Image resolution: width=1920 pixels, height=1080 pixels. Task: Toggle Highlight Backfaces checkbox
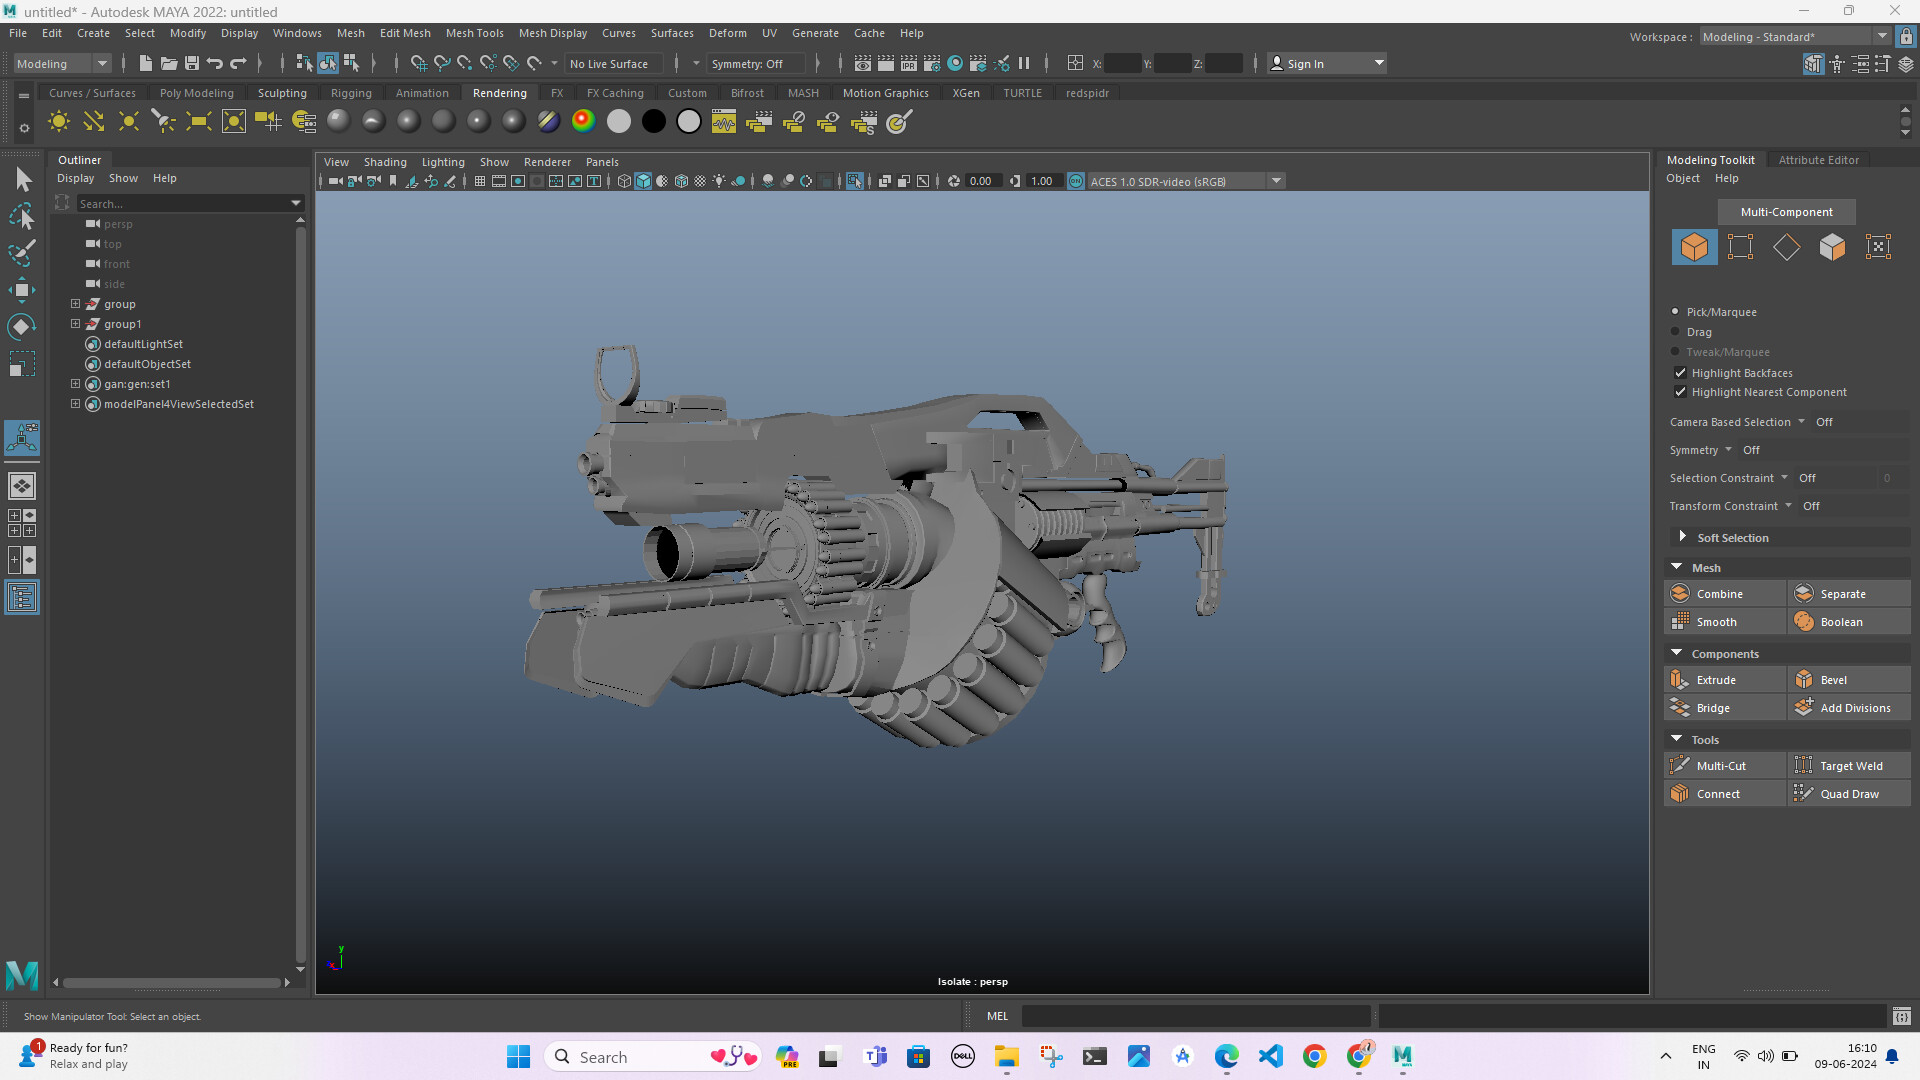(x=1681, y=372)
